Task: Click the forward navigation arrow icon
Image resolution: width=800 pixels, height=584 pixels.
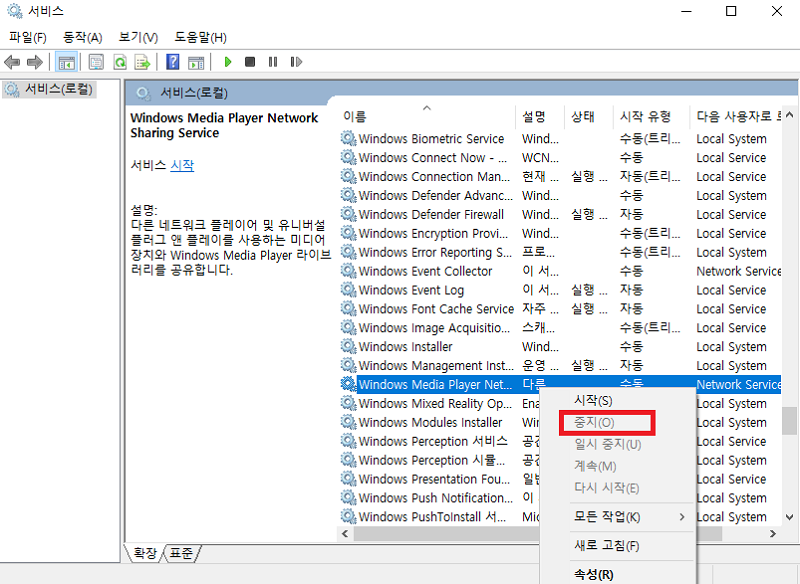Action: click(33, 61)
